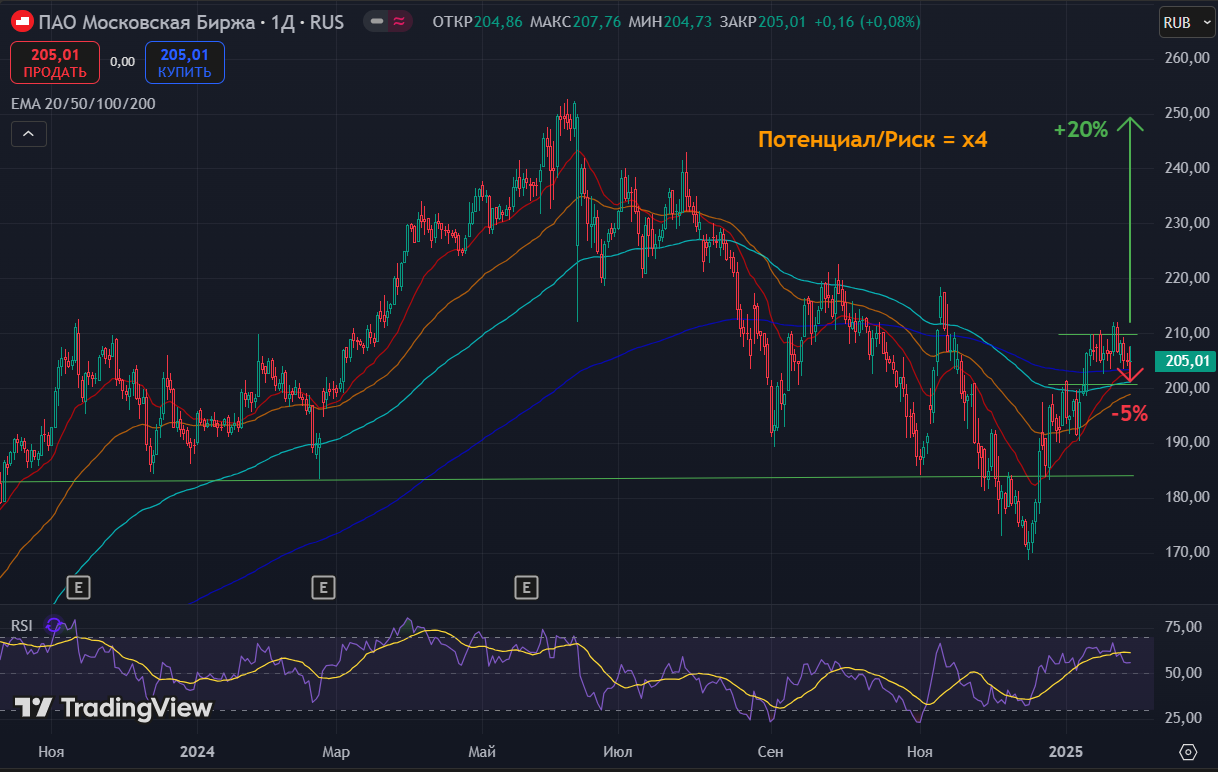Click the blue КУПИТЬ buy button
Viewport: 1218px width, 772px height.
point(185,62)
